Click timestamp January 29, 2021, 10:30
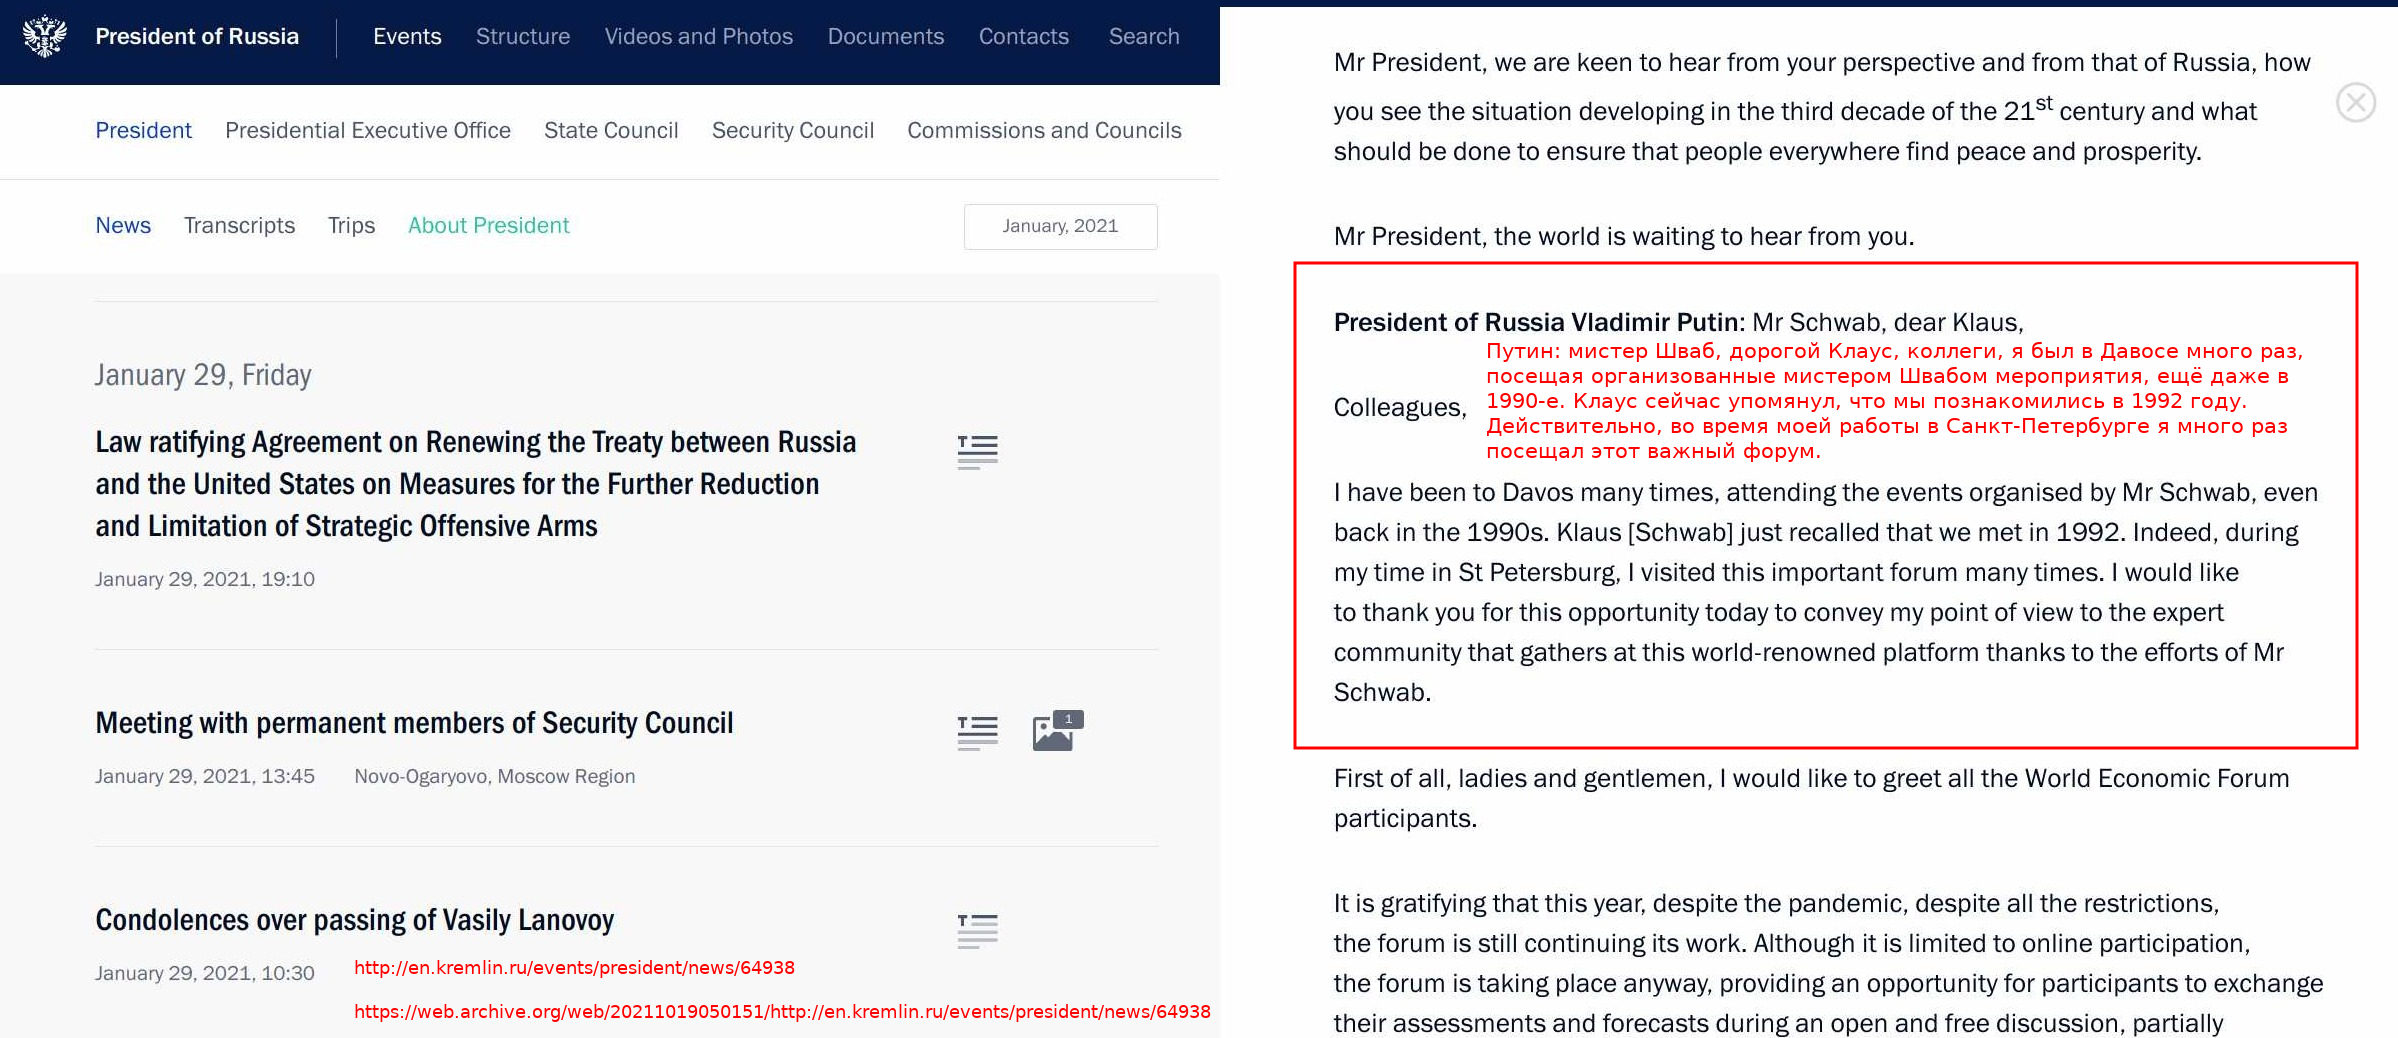 pos(205,973)
